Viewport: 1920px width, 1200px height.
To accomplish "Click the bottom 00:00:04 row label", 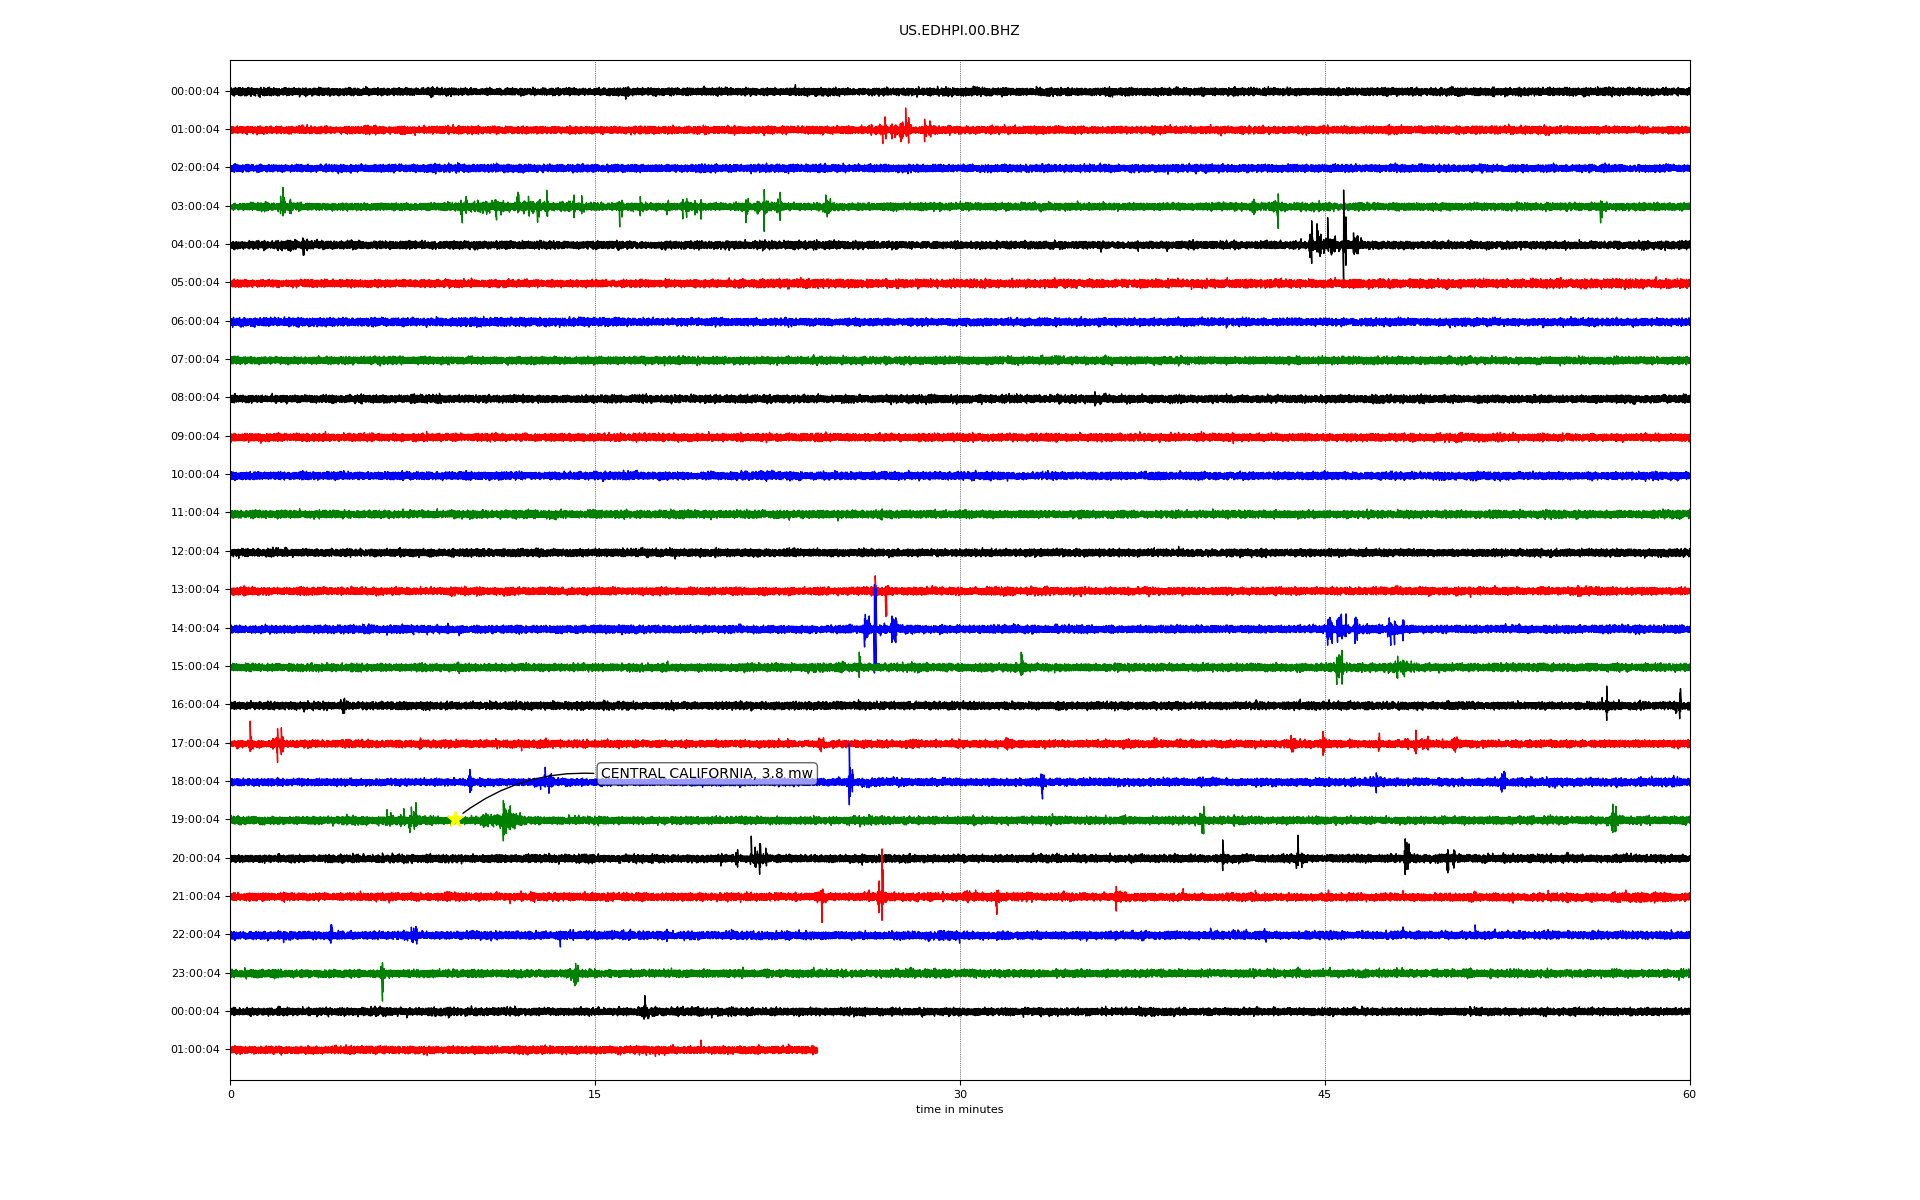I will [195, 1012].
